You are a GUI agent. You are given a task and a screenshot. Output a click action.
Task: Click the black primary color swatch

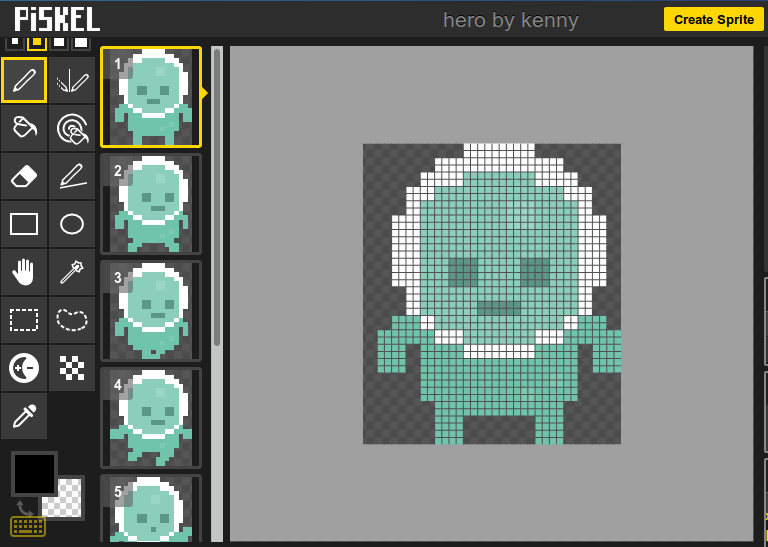click(34, 473)
